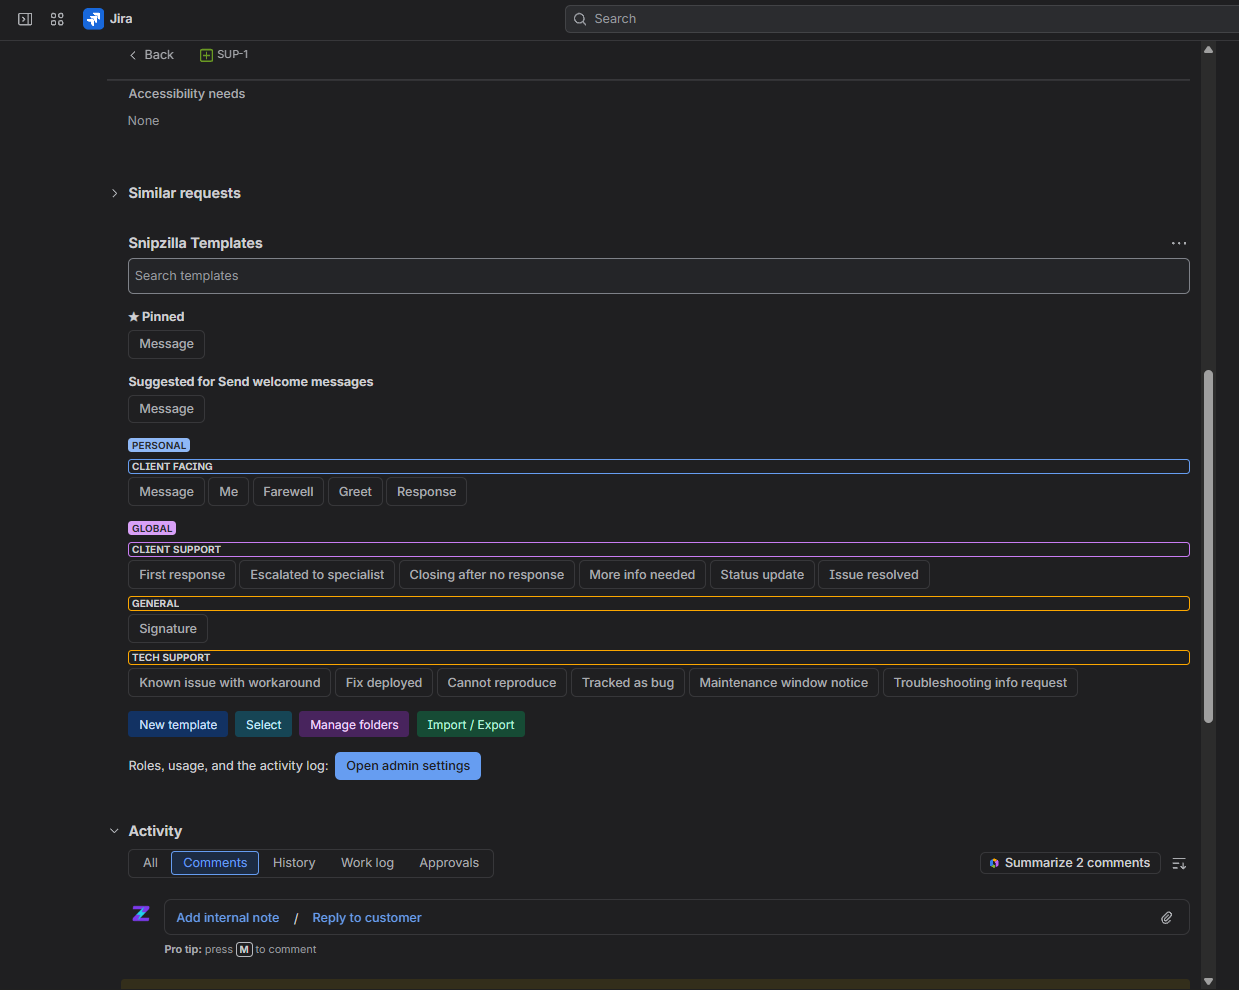Switch to the Work log tab
Viewport: 1239px width, 990px height.
pyautogui.click(x=367, y=863)
